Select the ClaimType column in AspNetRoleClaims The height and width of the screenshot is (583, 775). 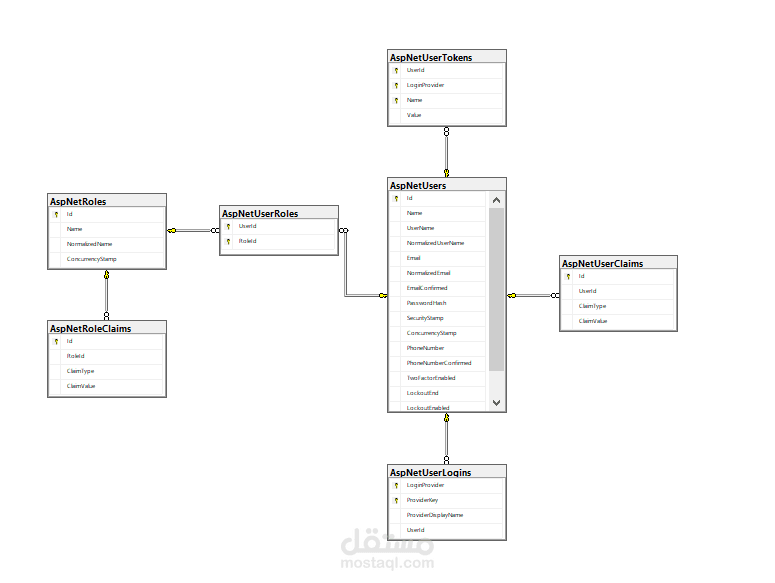pyautogui.click(x=107, y=371)
